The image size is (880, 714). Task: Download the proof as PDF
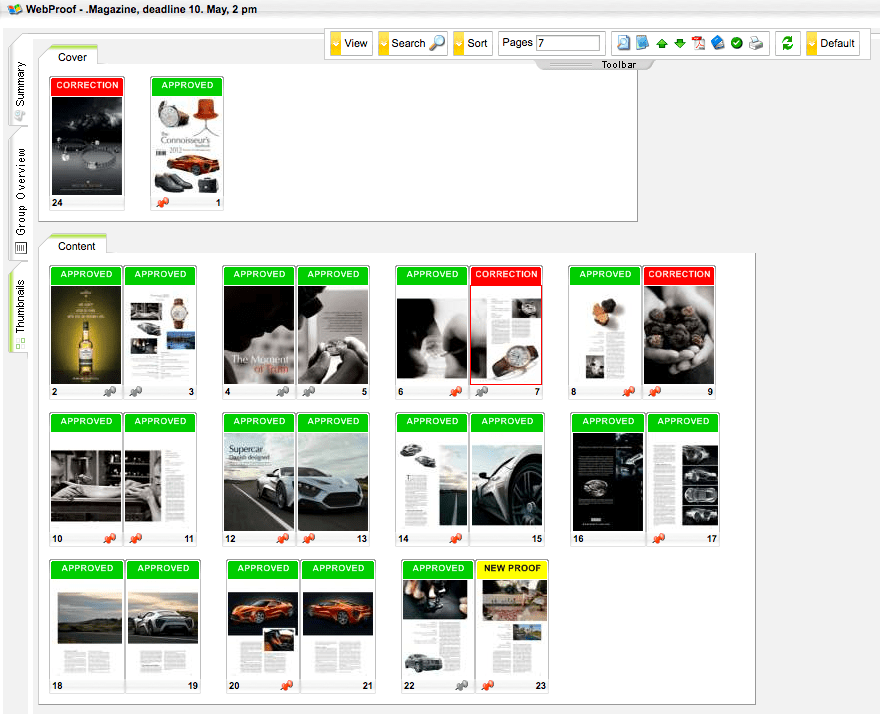pos(700,42)
